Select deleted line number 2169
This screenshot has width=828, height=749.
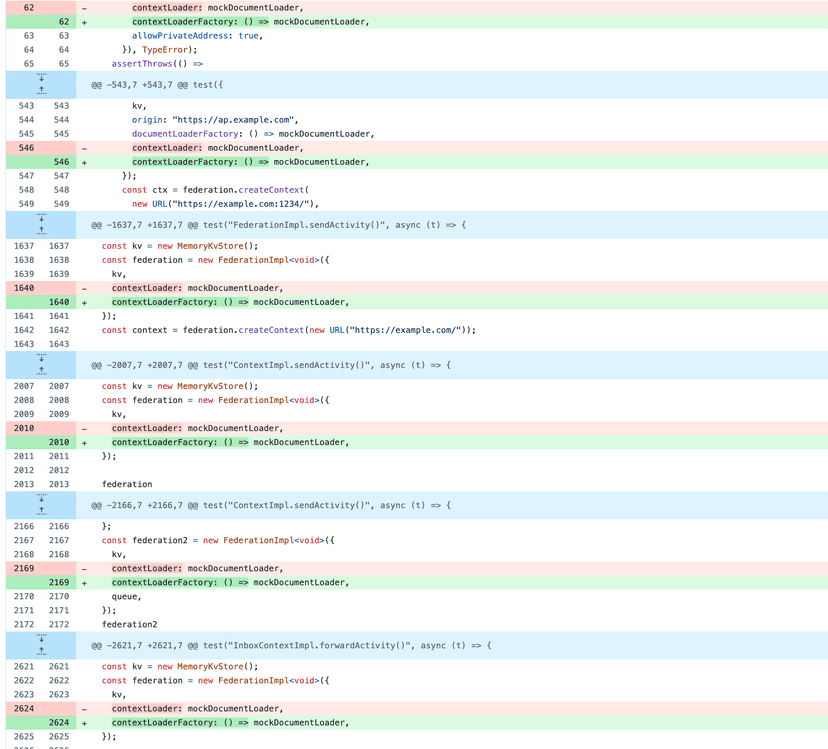[x=25, y=568]
